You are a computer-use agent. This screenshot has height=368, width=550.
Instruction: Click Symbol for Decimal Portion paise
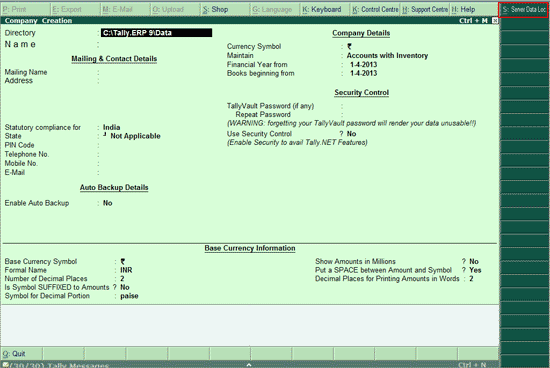pyautogui.click(x=129, y=296)
